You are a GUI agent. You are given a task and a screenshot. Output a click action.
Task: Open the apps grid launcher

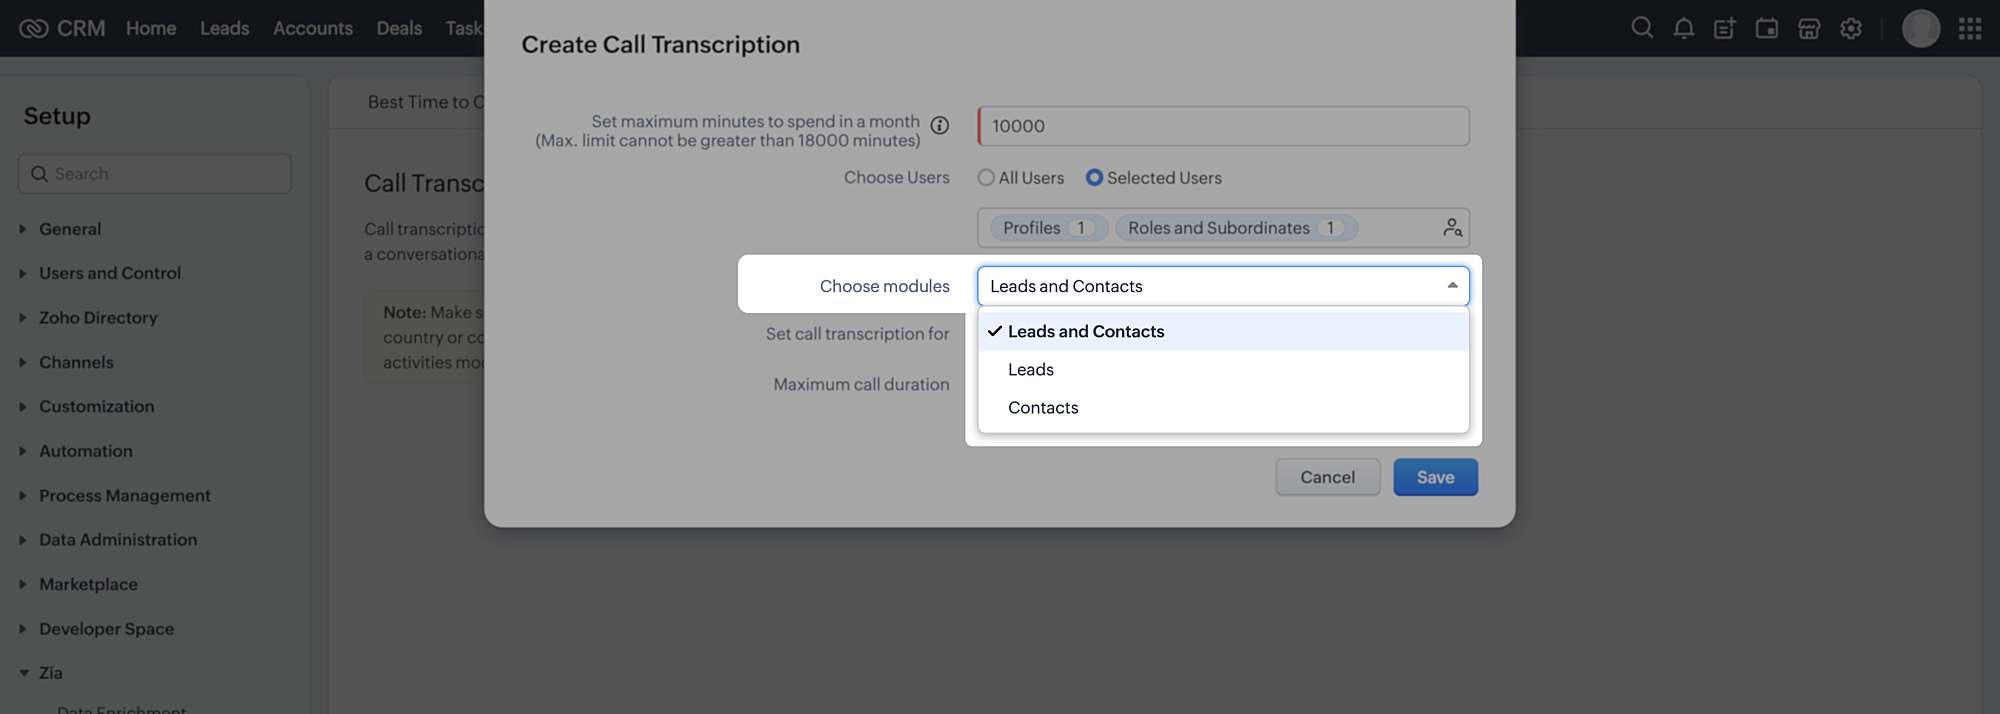pos(1970,28)
